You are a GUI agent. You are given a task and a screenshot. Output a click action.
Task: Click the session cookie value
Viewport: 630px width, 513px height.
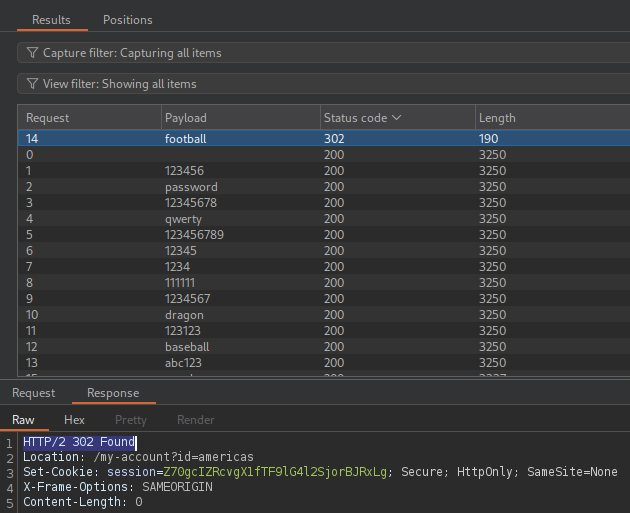pos(275,472)
